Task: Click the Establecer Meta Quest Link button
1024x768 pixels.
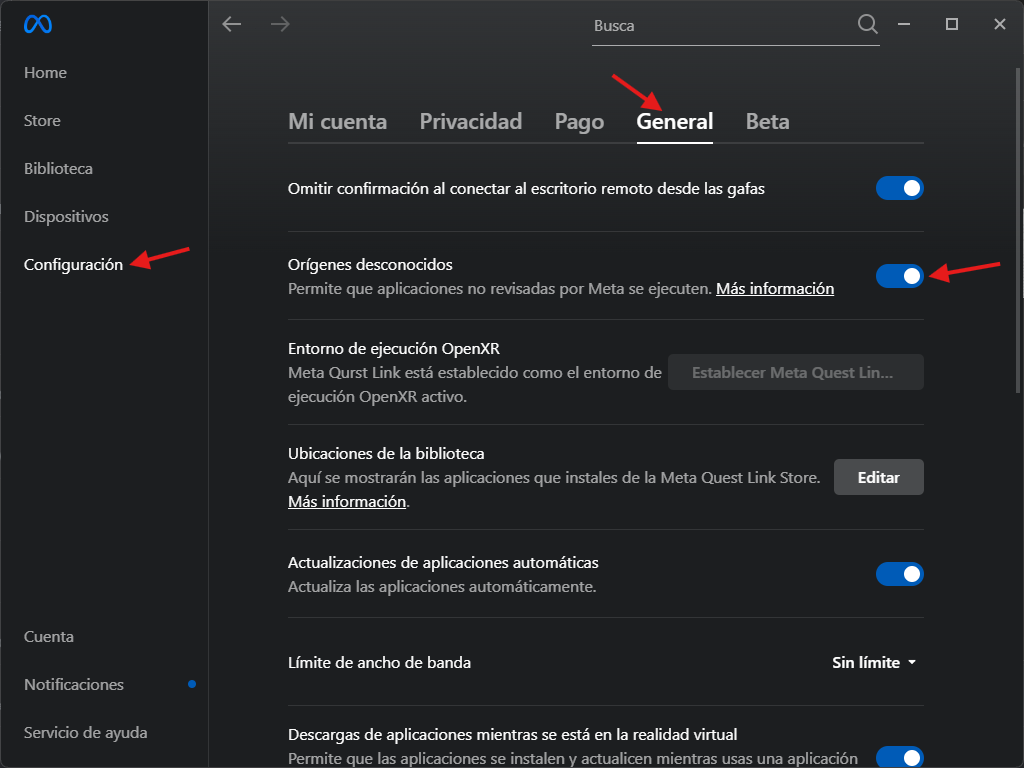Action: (795, 372)
